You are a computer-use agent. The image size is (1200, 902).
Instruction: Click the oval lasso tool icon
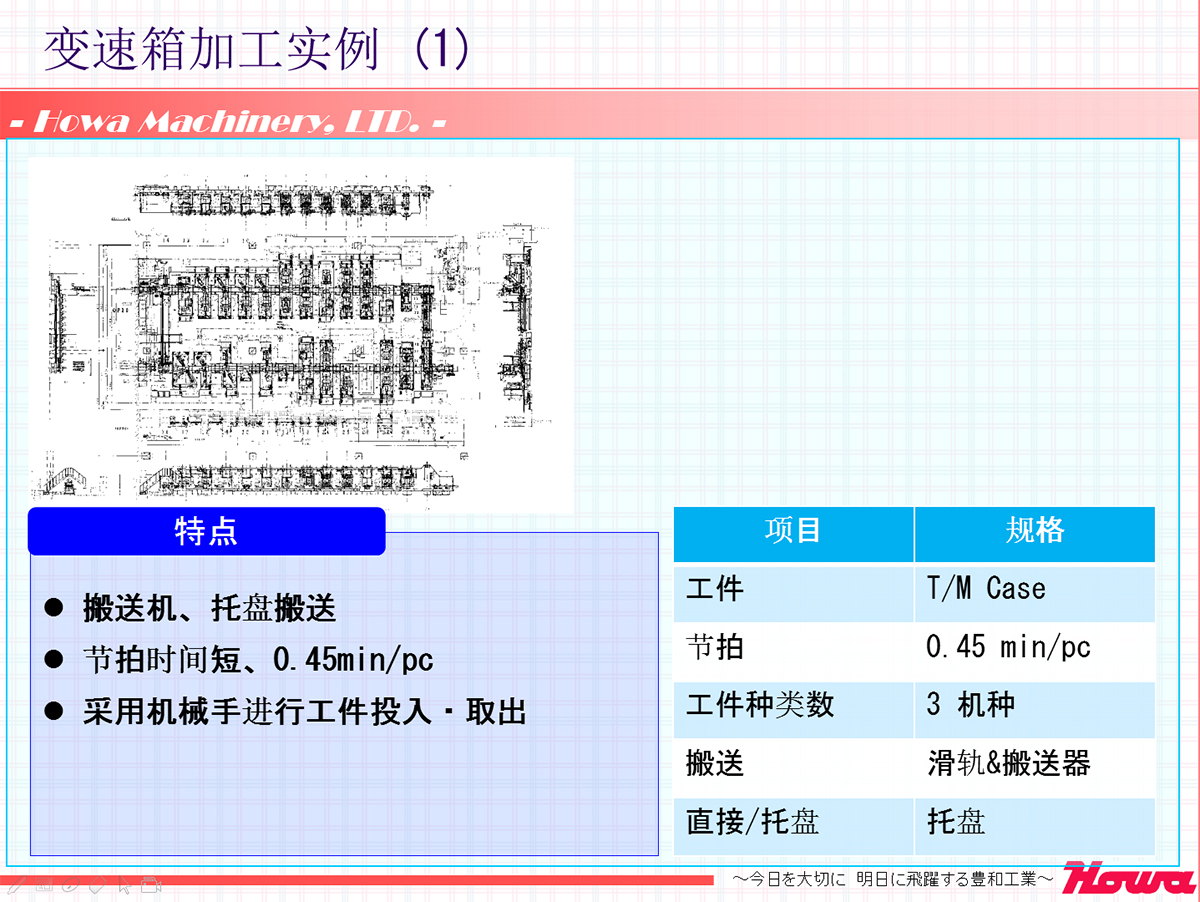tap(70, 884)
